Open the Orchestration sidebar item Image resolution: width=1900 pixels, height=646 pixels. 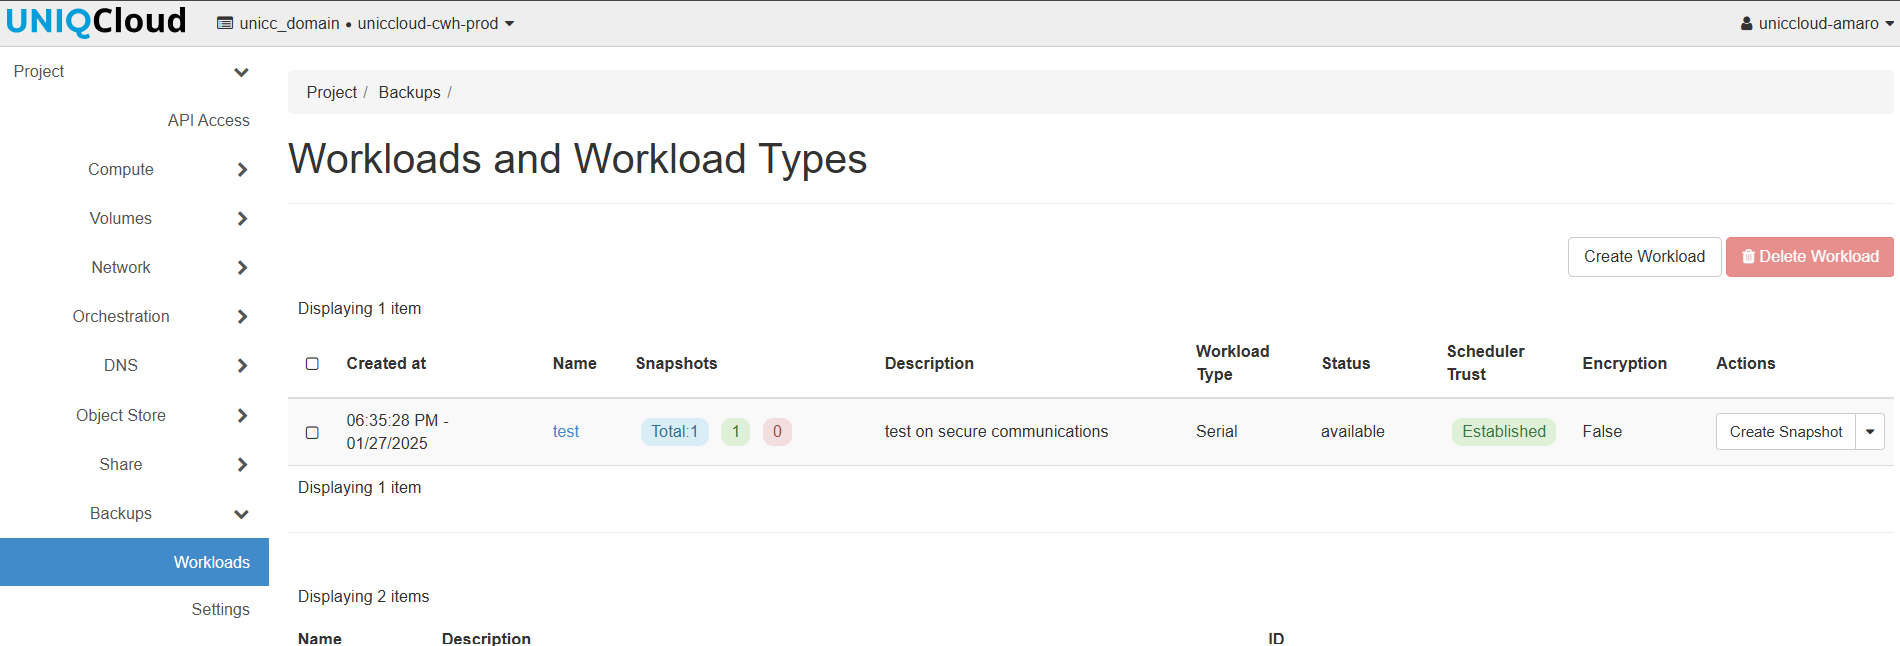(121, 317)
